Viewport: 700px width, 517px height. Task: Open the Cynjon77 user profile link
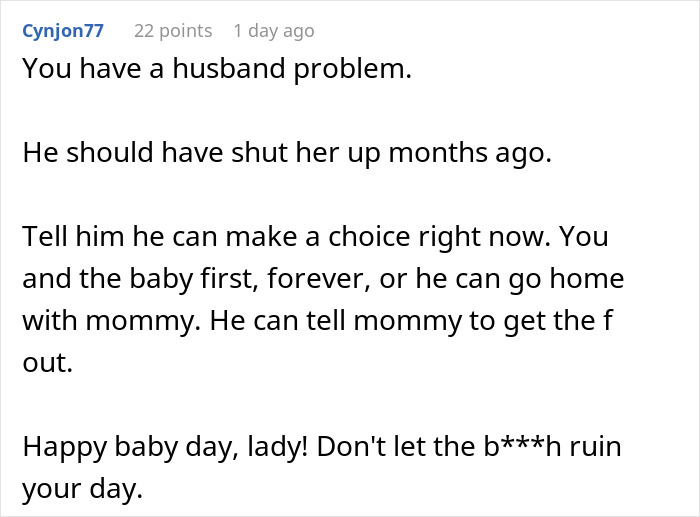point(62,31)
